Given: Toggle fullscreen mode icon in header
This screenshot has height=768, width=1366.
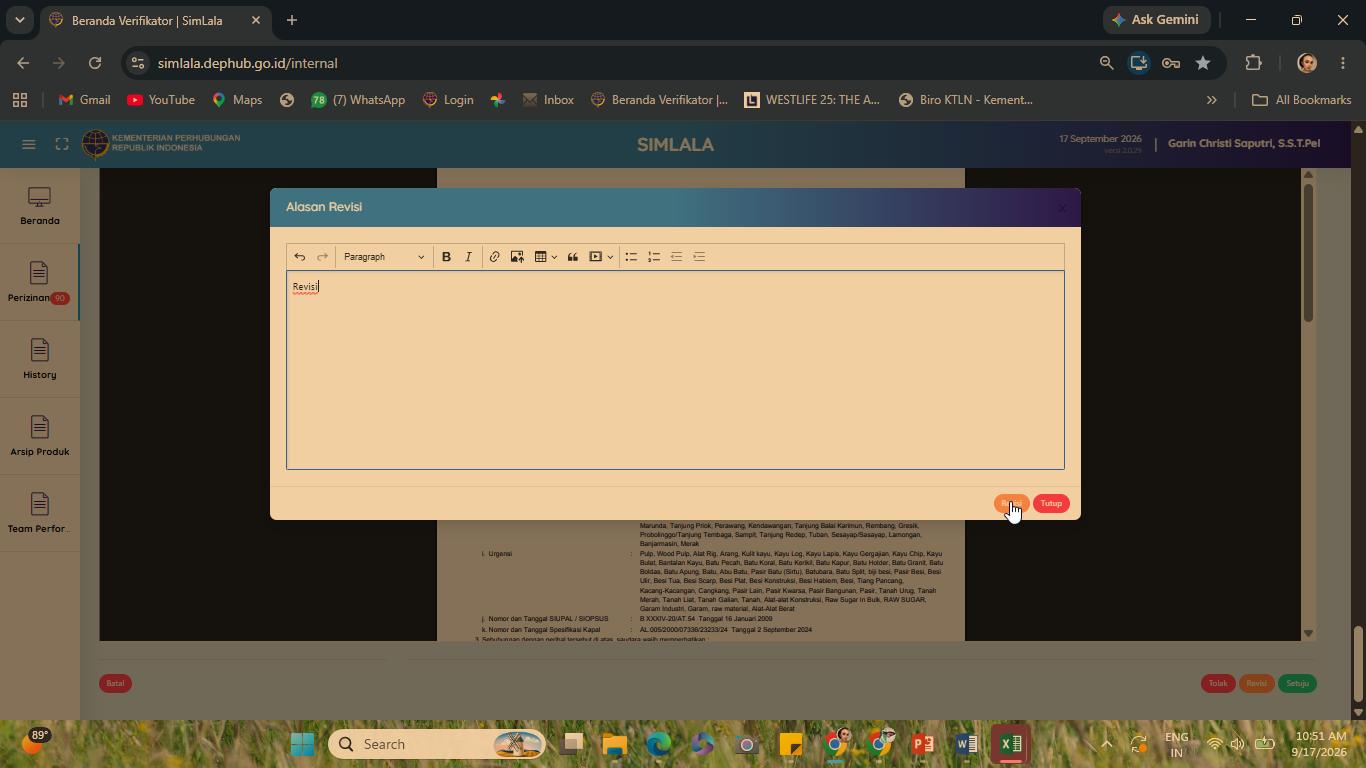Looking at the screenshot, I should coord(62,144).
